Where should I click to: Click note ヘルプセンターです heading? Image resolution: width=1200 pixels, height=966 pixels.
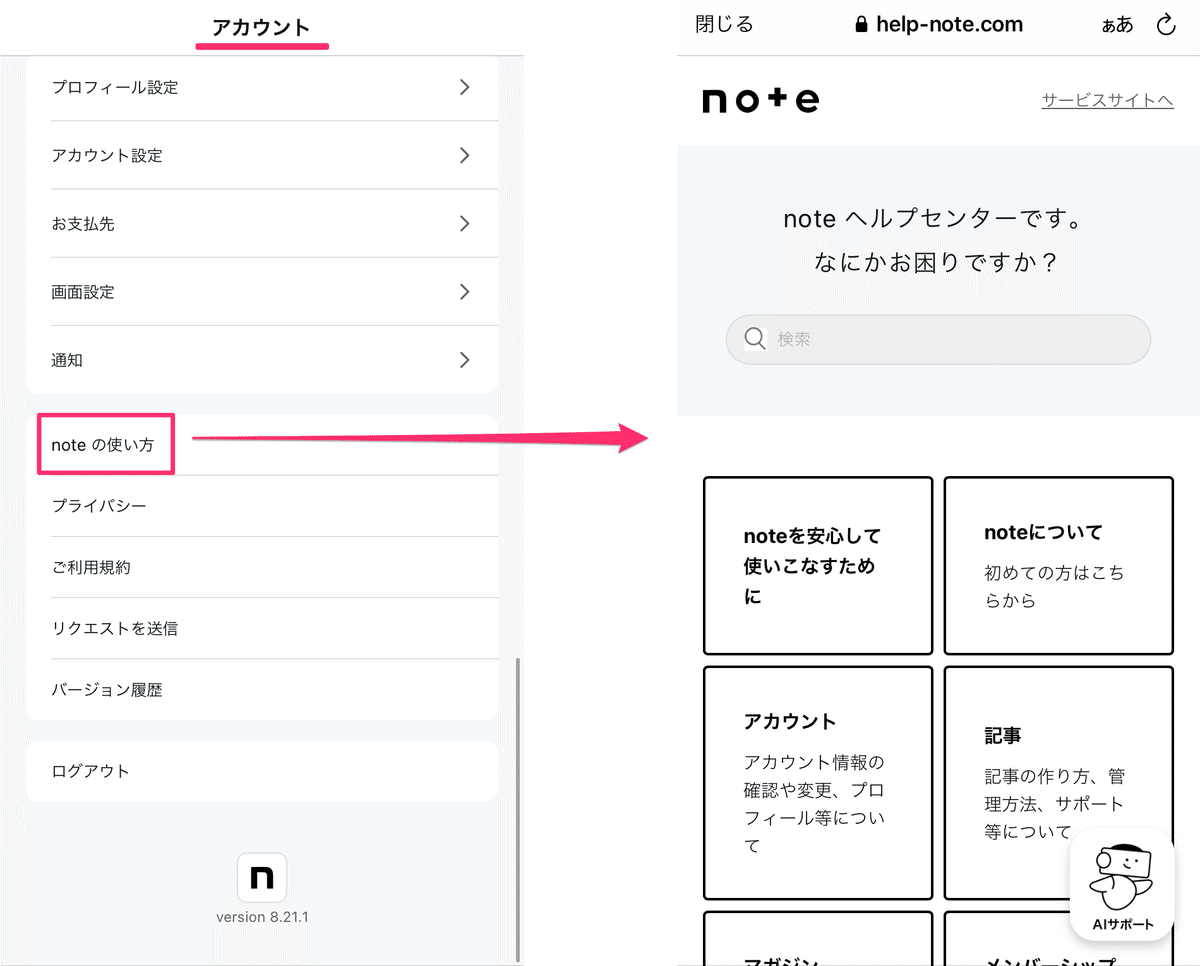coord(932,219)
